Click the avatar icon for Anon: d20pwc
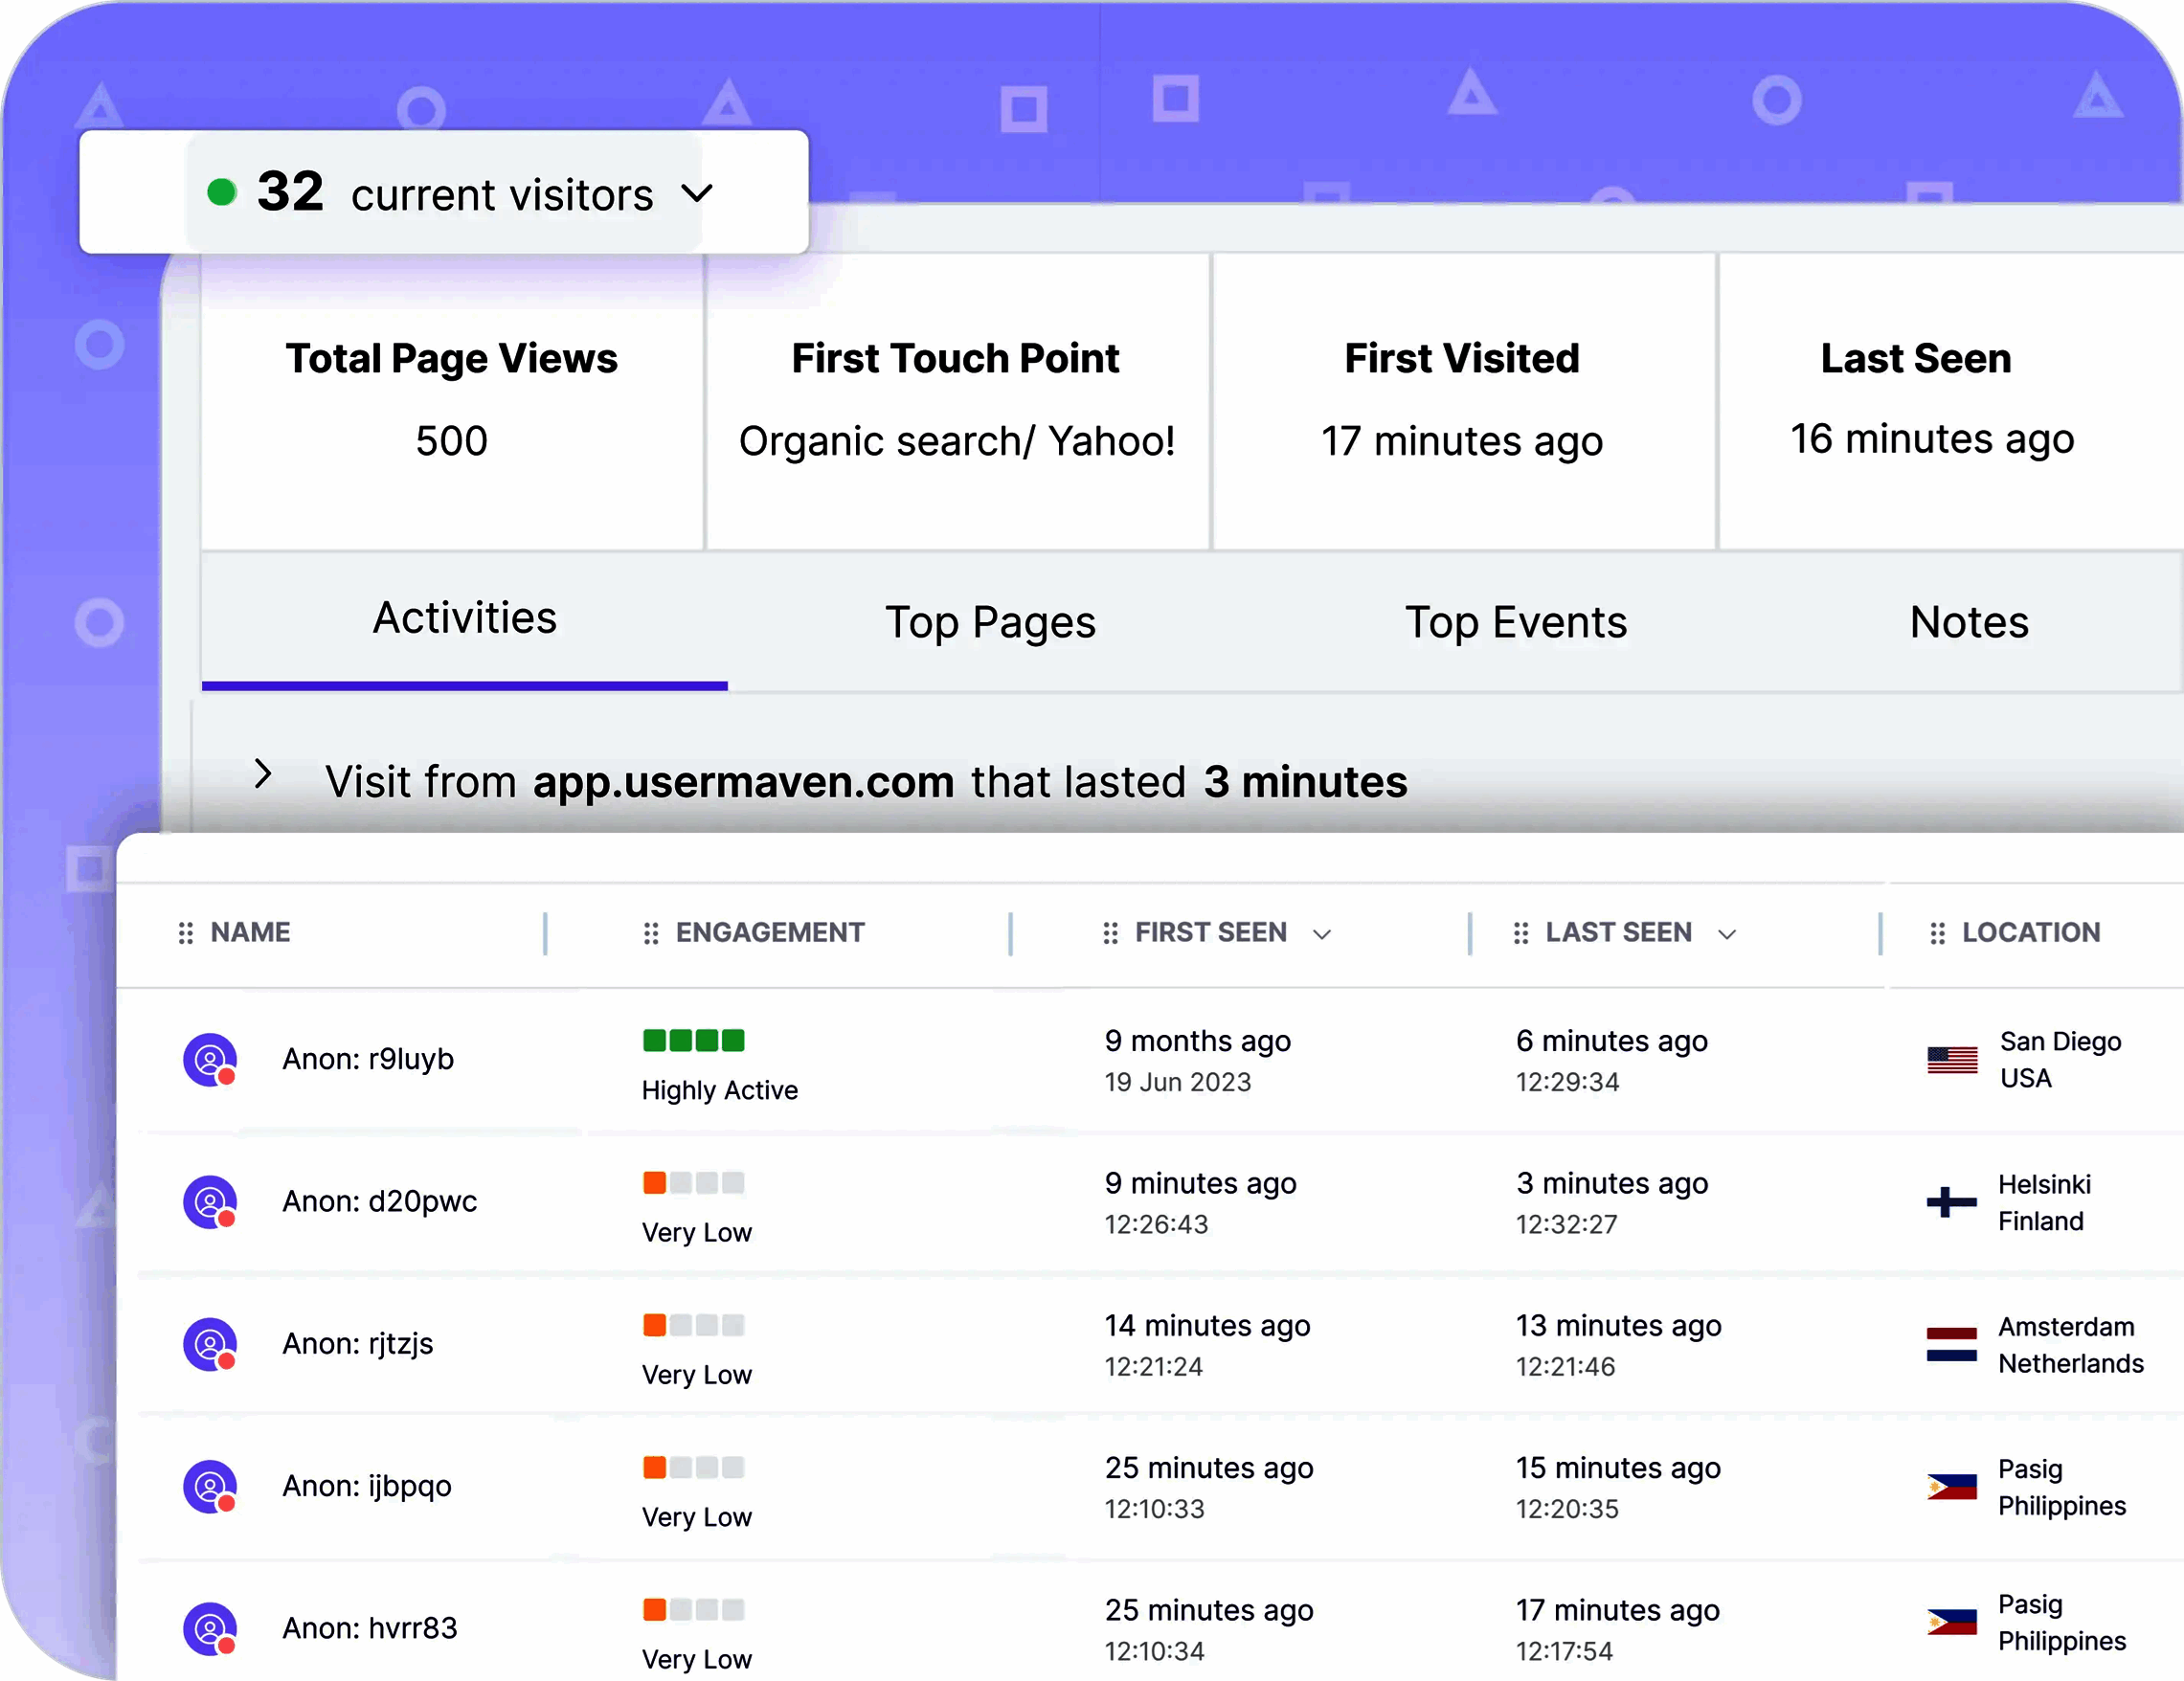 tap(210, 1201)
